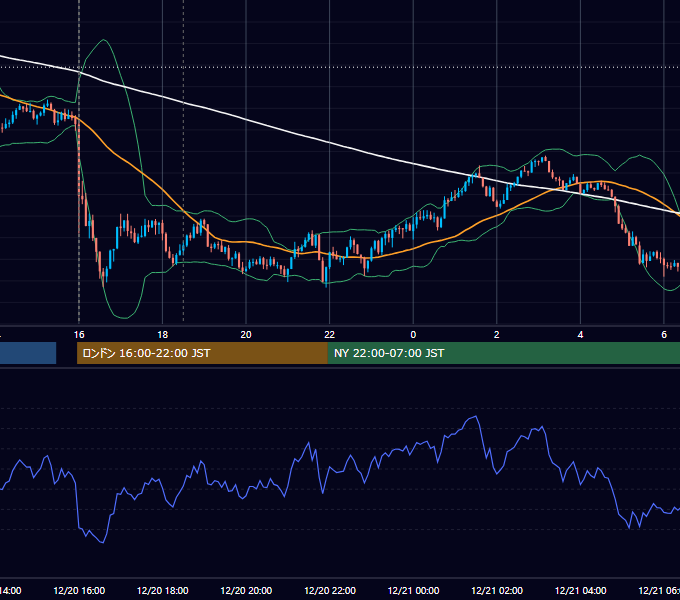Click the 4 hour label on the price chart axis

pos(580,334)
